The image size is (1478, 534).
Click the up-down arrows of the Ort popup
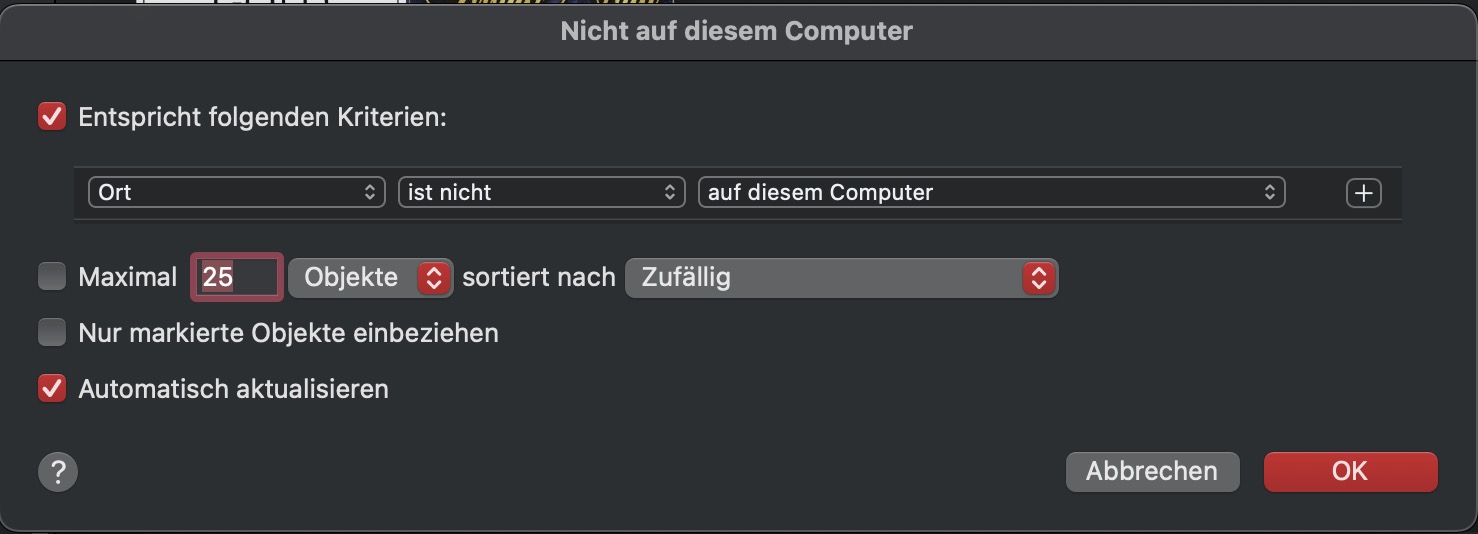pyautogui.click(x=369, y=192)
